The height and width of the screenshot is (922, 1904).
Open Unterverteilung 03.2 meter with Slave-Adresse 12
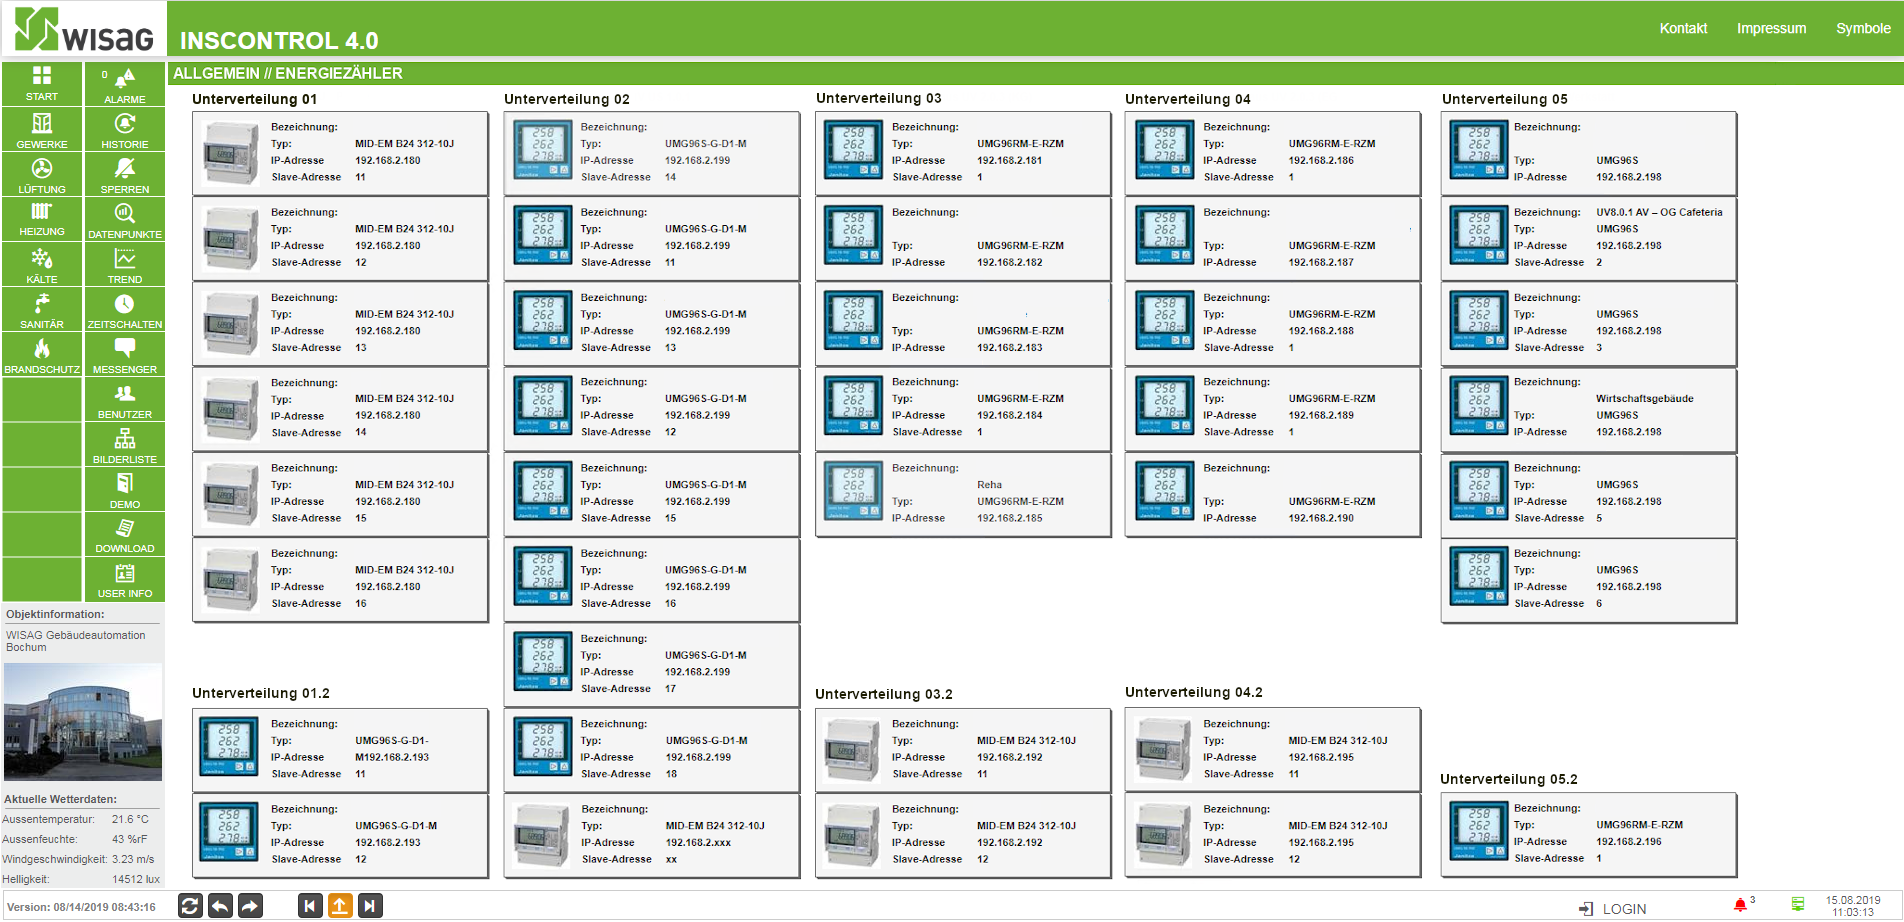pos(963,836)
